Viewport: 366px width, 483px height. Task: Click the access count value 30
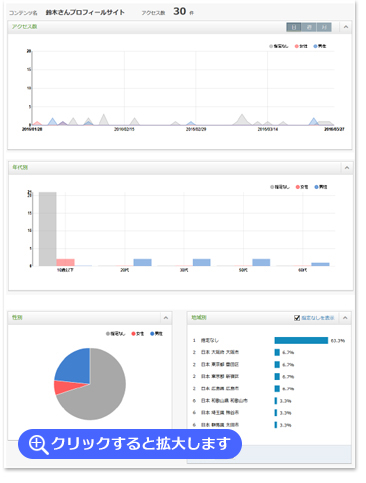pos(180,12)
